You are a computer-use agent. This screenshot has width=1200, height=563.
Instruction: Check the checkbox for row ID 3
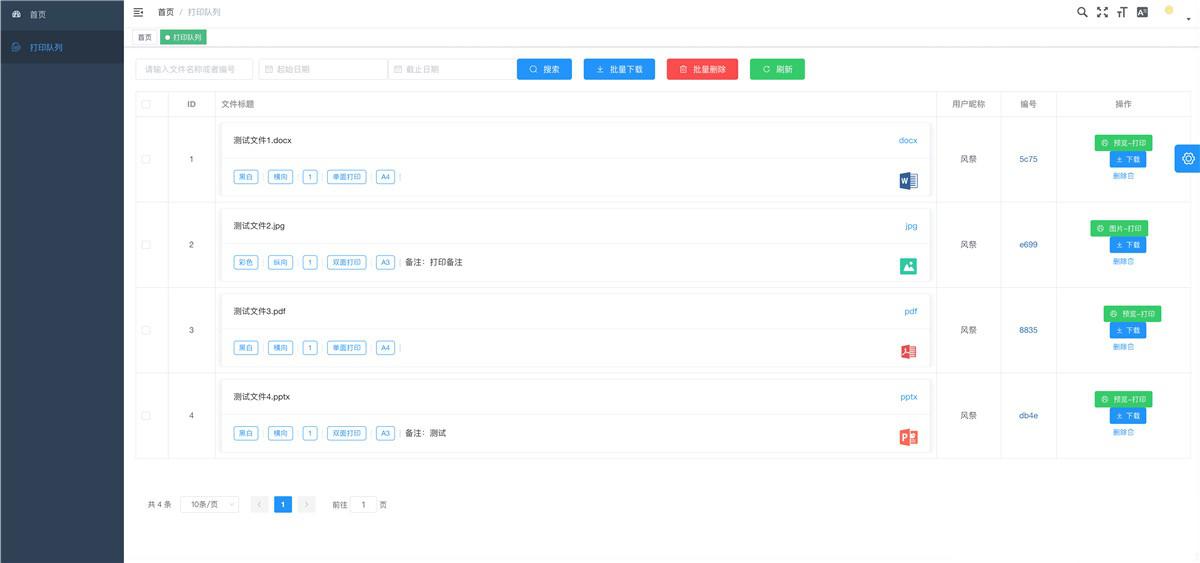click(146, 330)
